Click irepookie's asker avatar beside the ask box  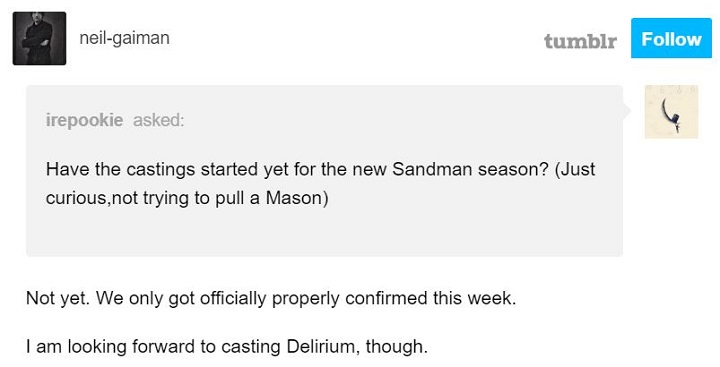click(671, 112)
